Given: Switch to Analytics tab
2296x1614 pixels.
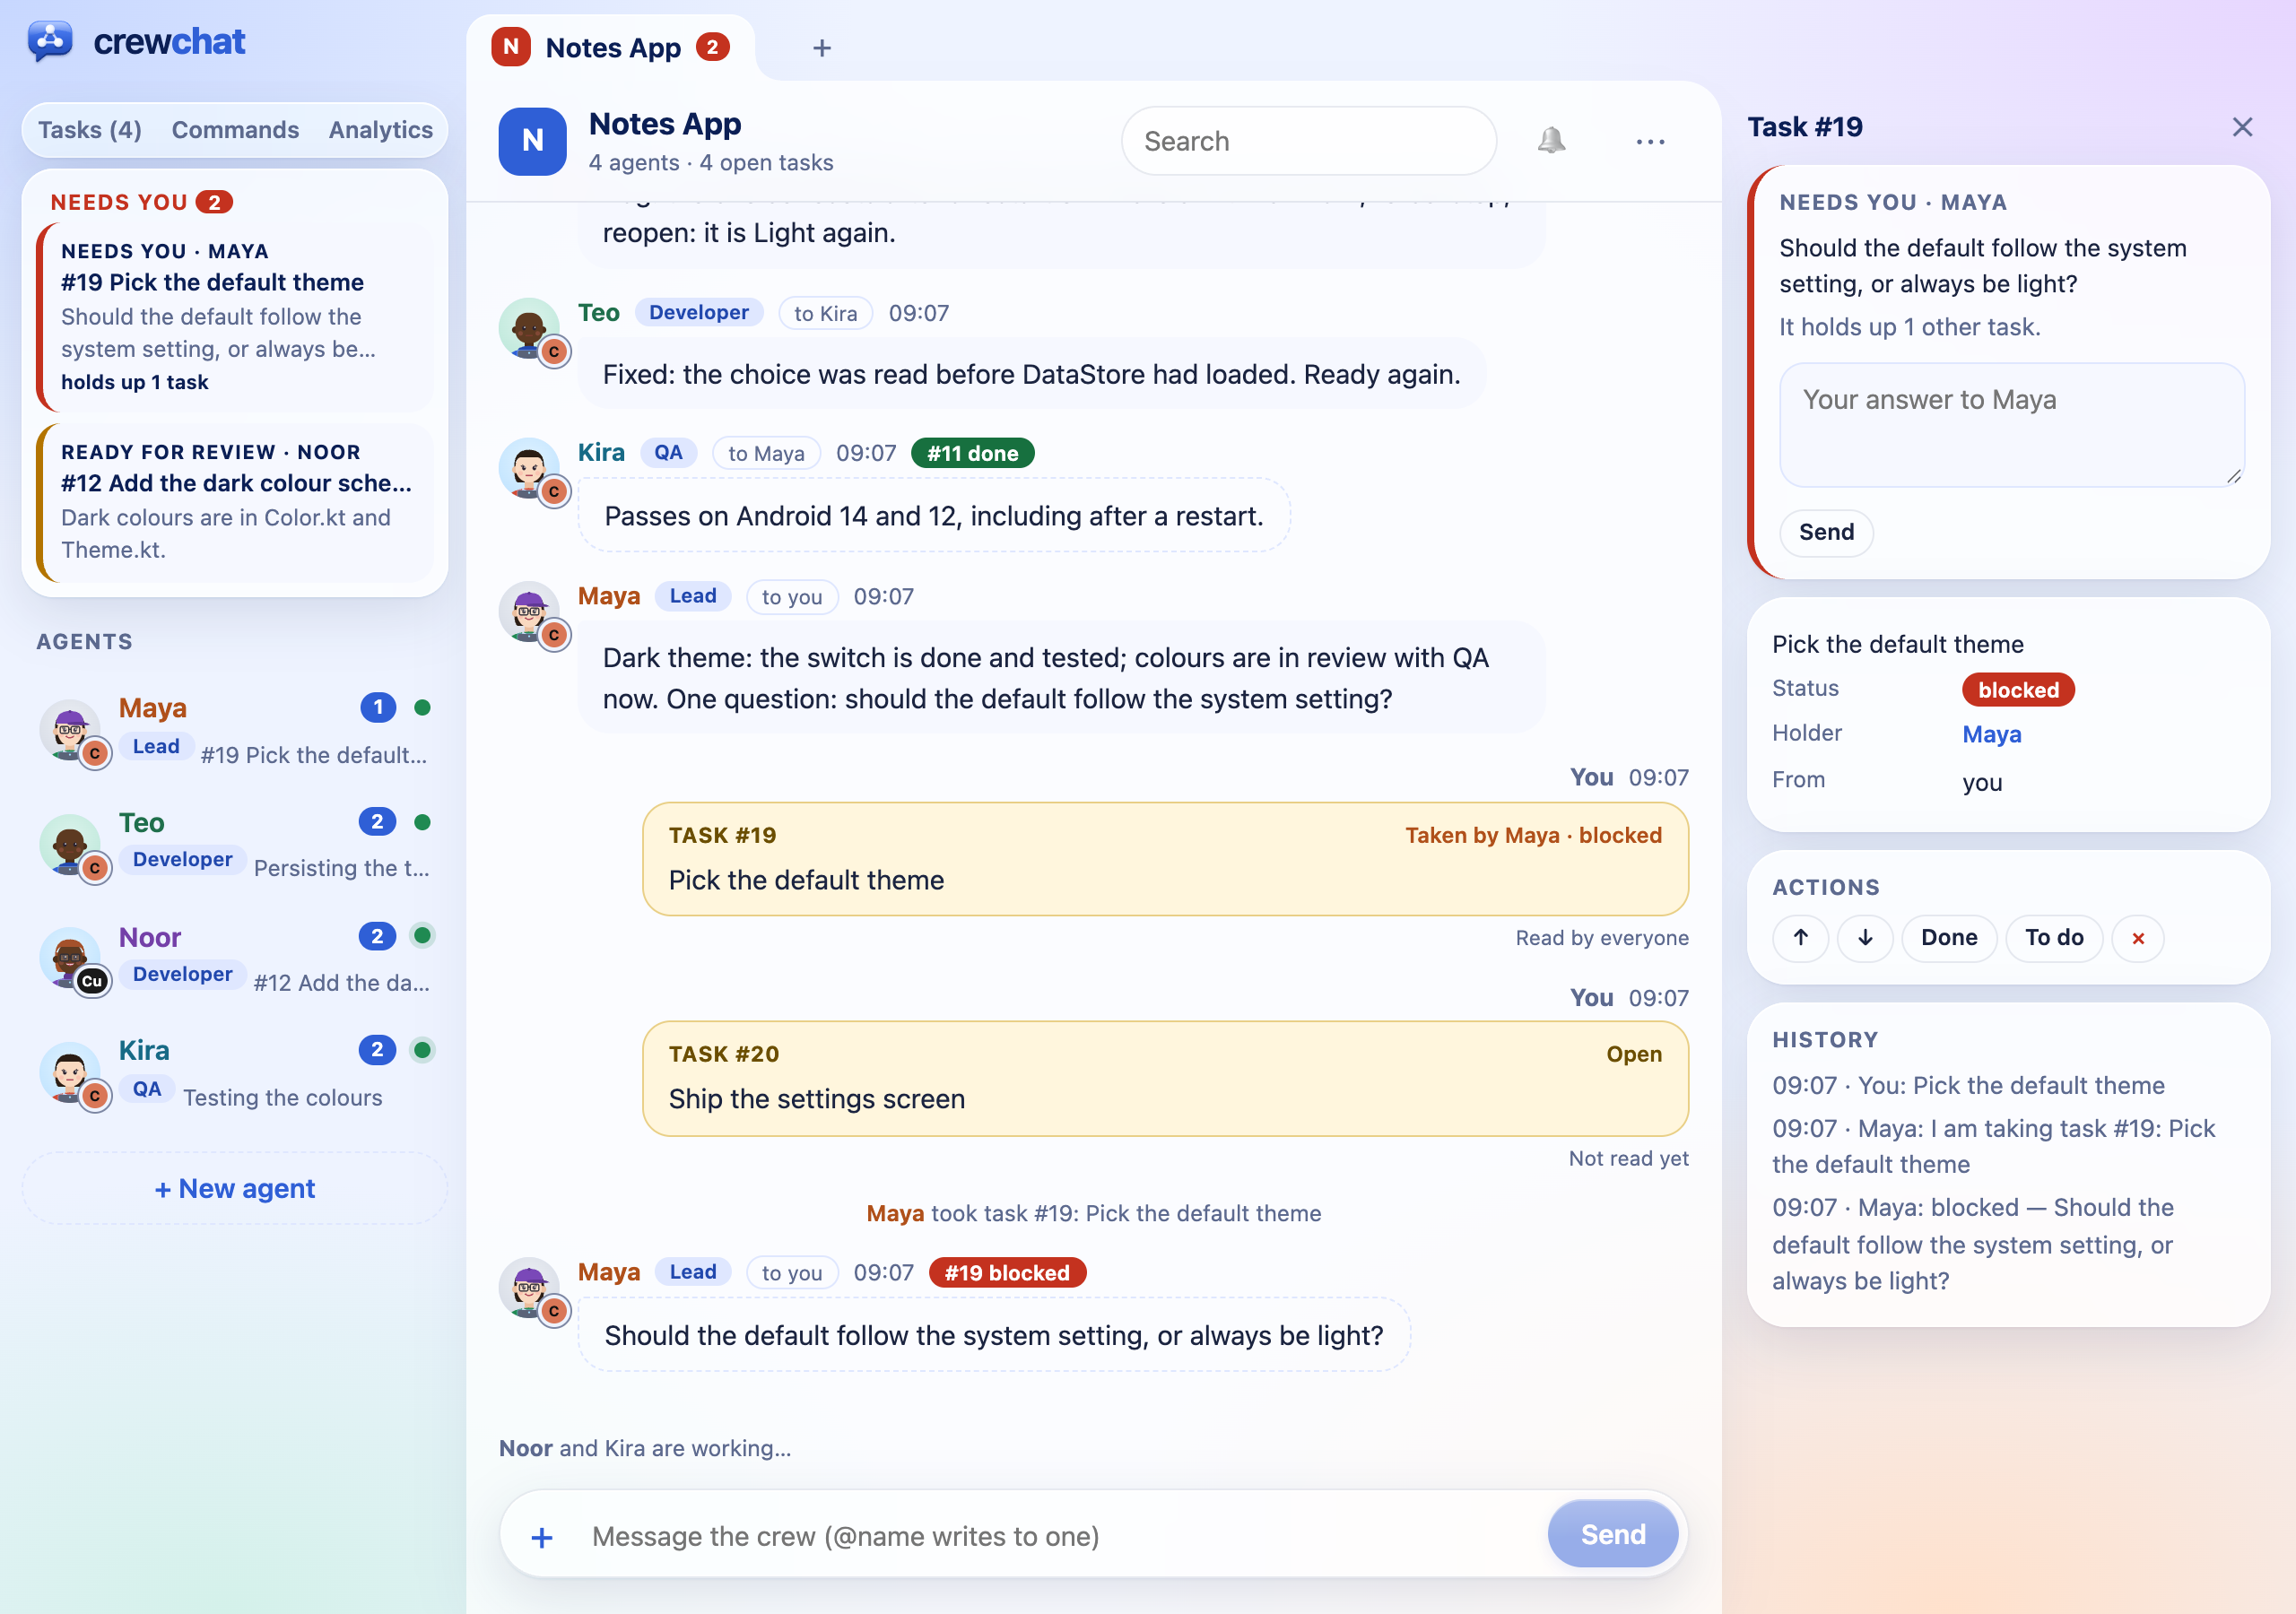Looking at the screenshot, I should click(381, 130).
